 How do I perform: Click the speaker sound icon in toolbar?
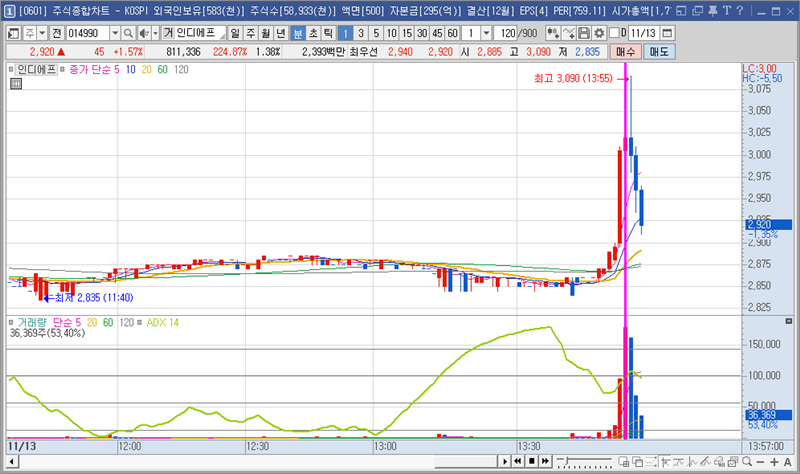(143, 33)
